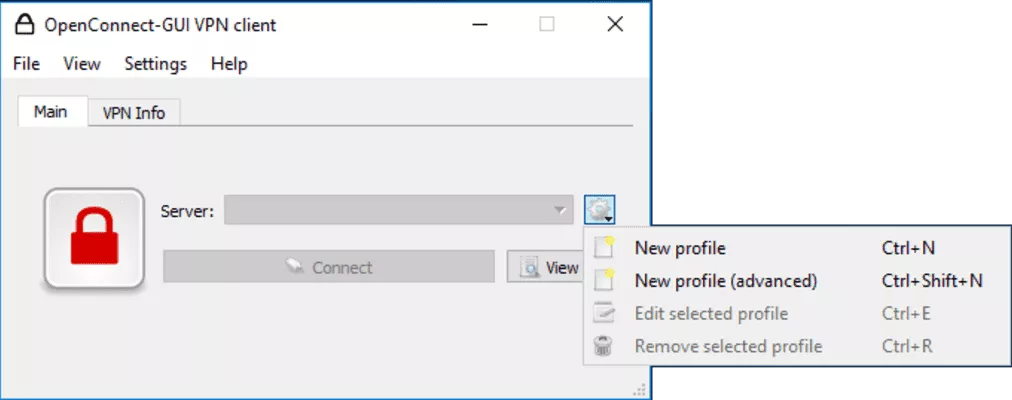This screenshot has width=1012, height=400.
Task: Click the gear profile settings icon
Action: click(599, 210)
